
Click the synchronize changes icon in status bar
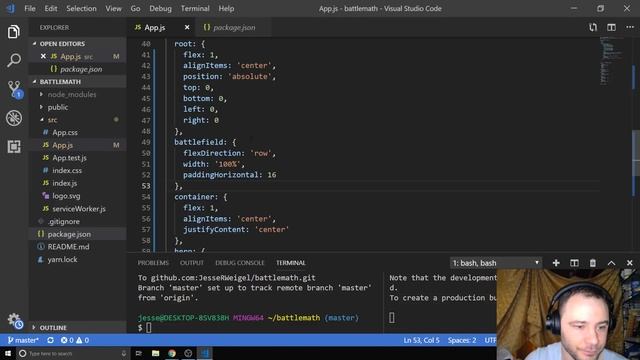point(50,340)
